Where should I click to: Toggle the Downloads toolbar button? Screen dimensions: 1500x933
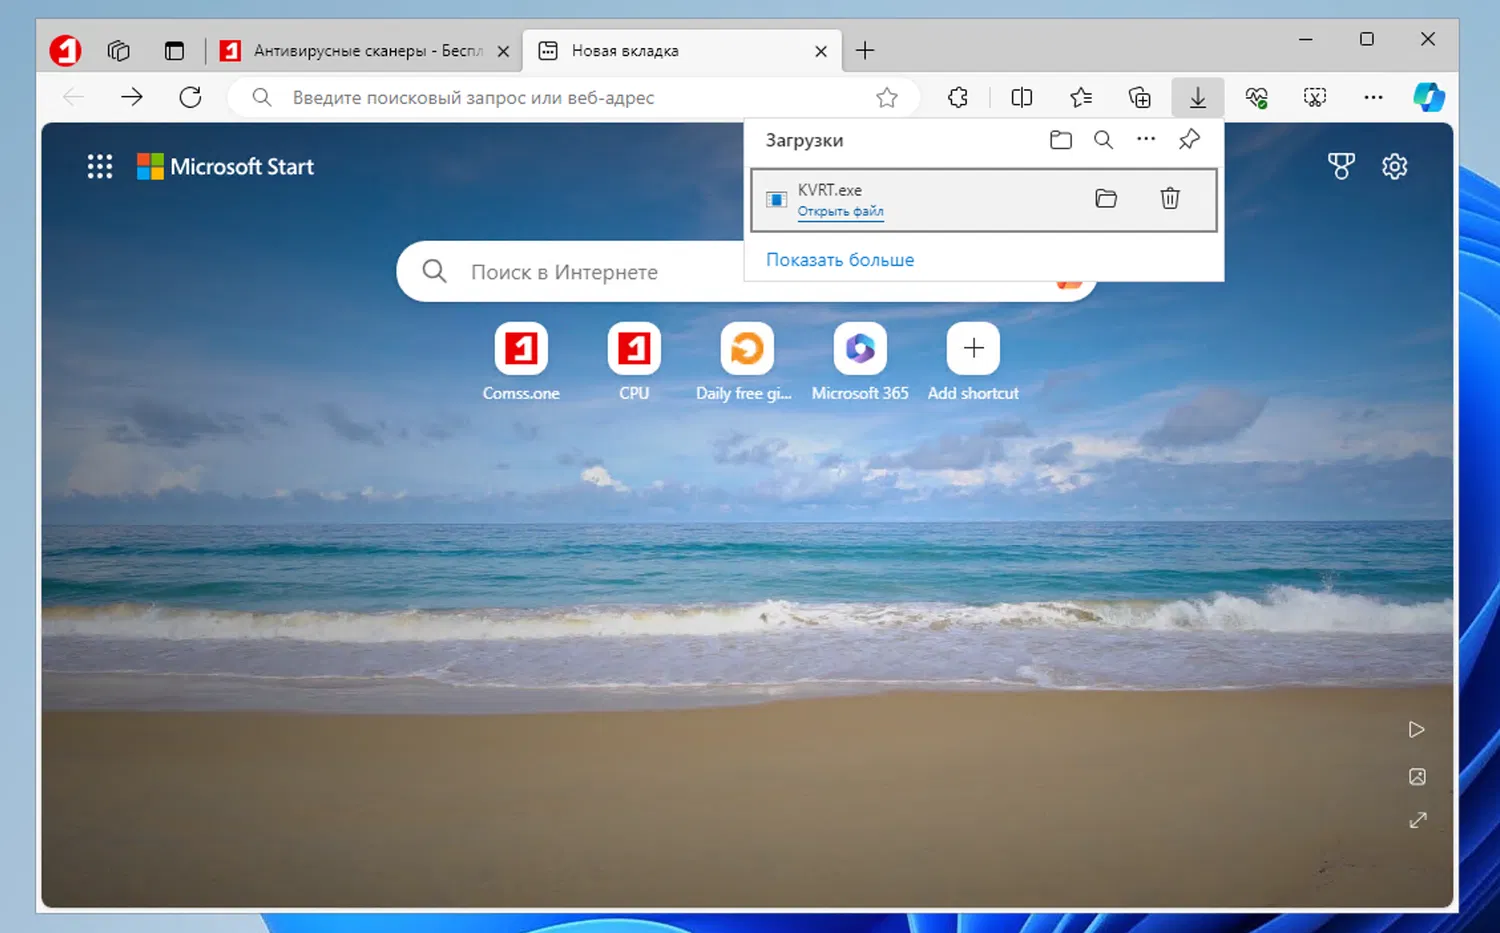coord(1197,97)
